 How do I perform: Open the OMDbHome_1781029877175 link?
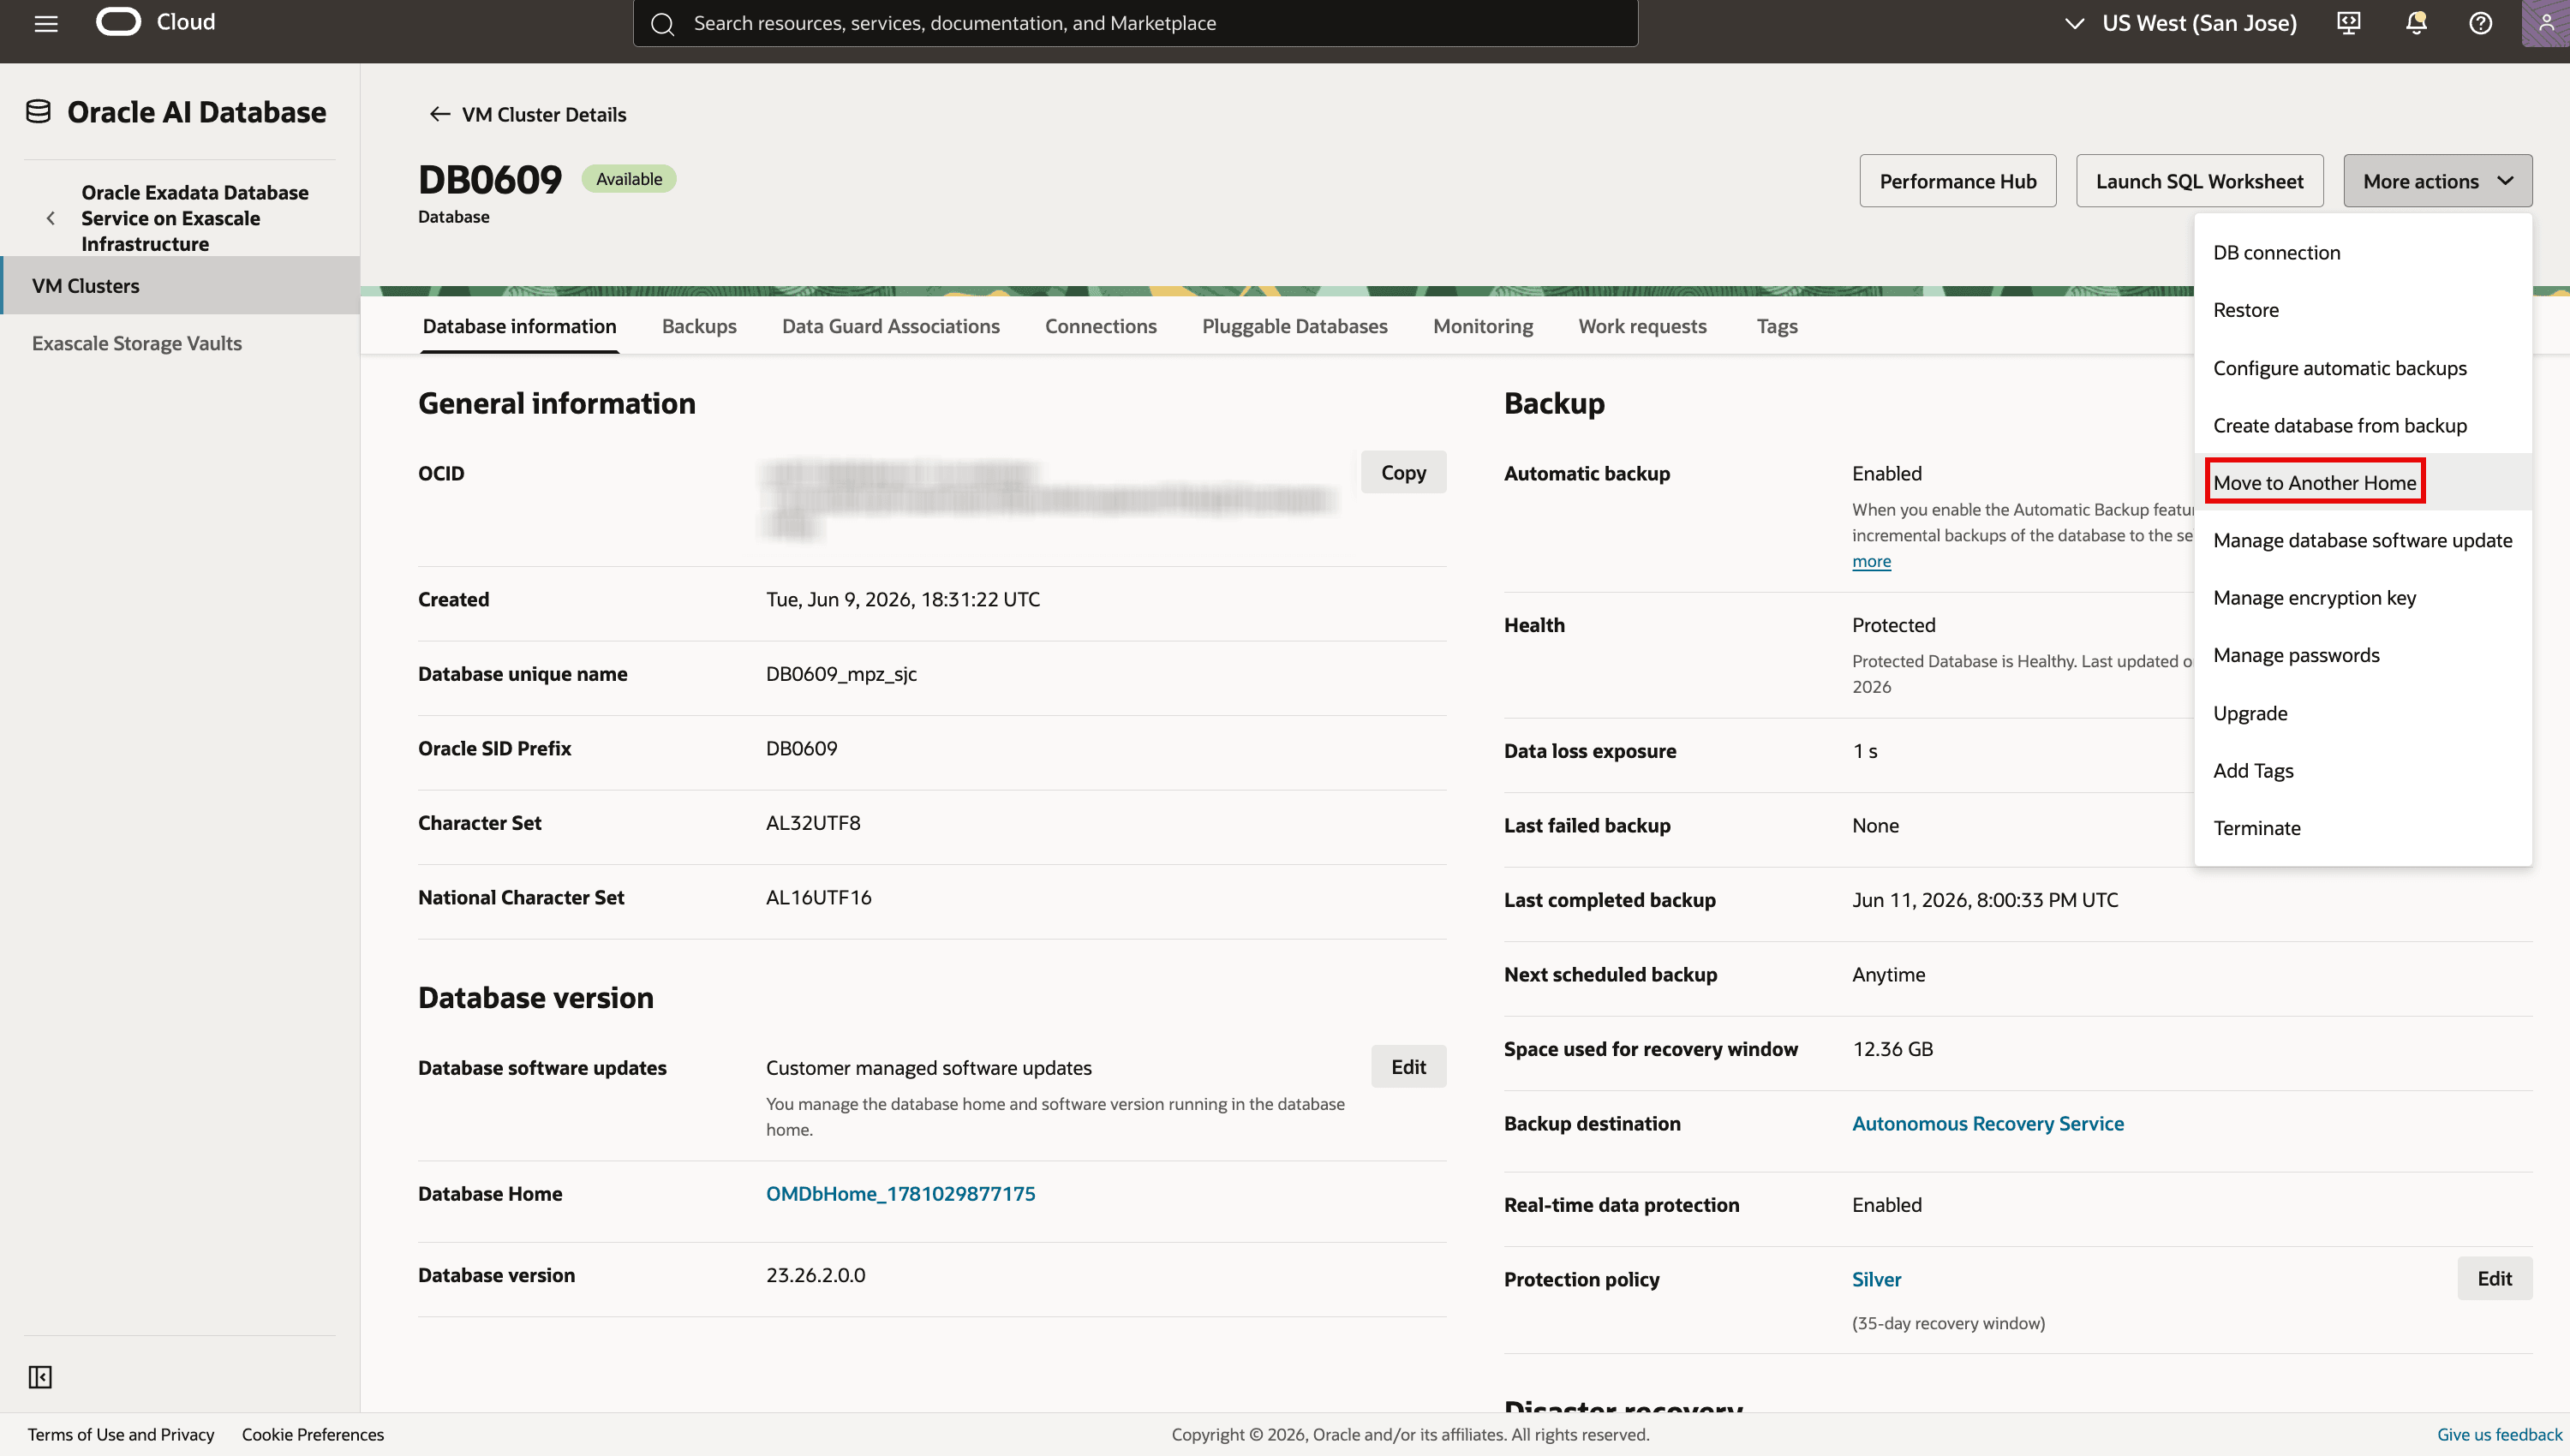coord(900,1193)
